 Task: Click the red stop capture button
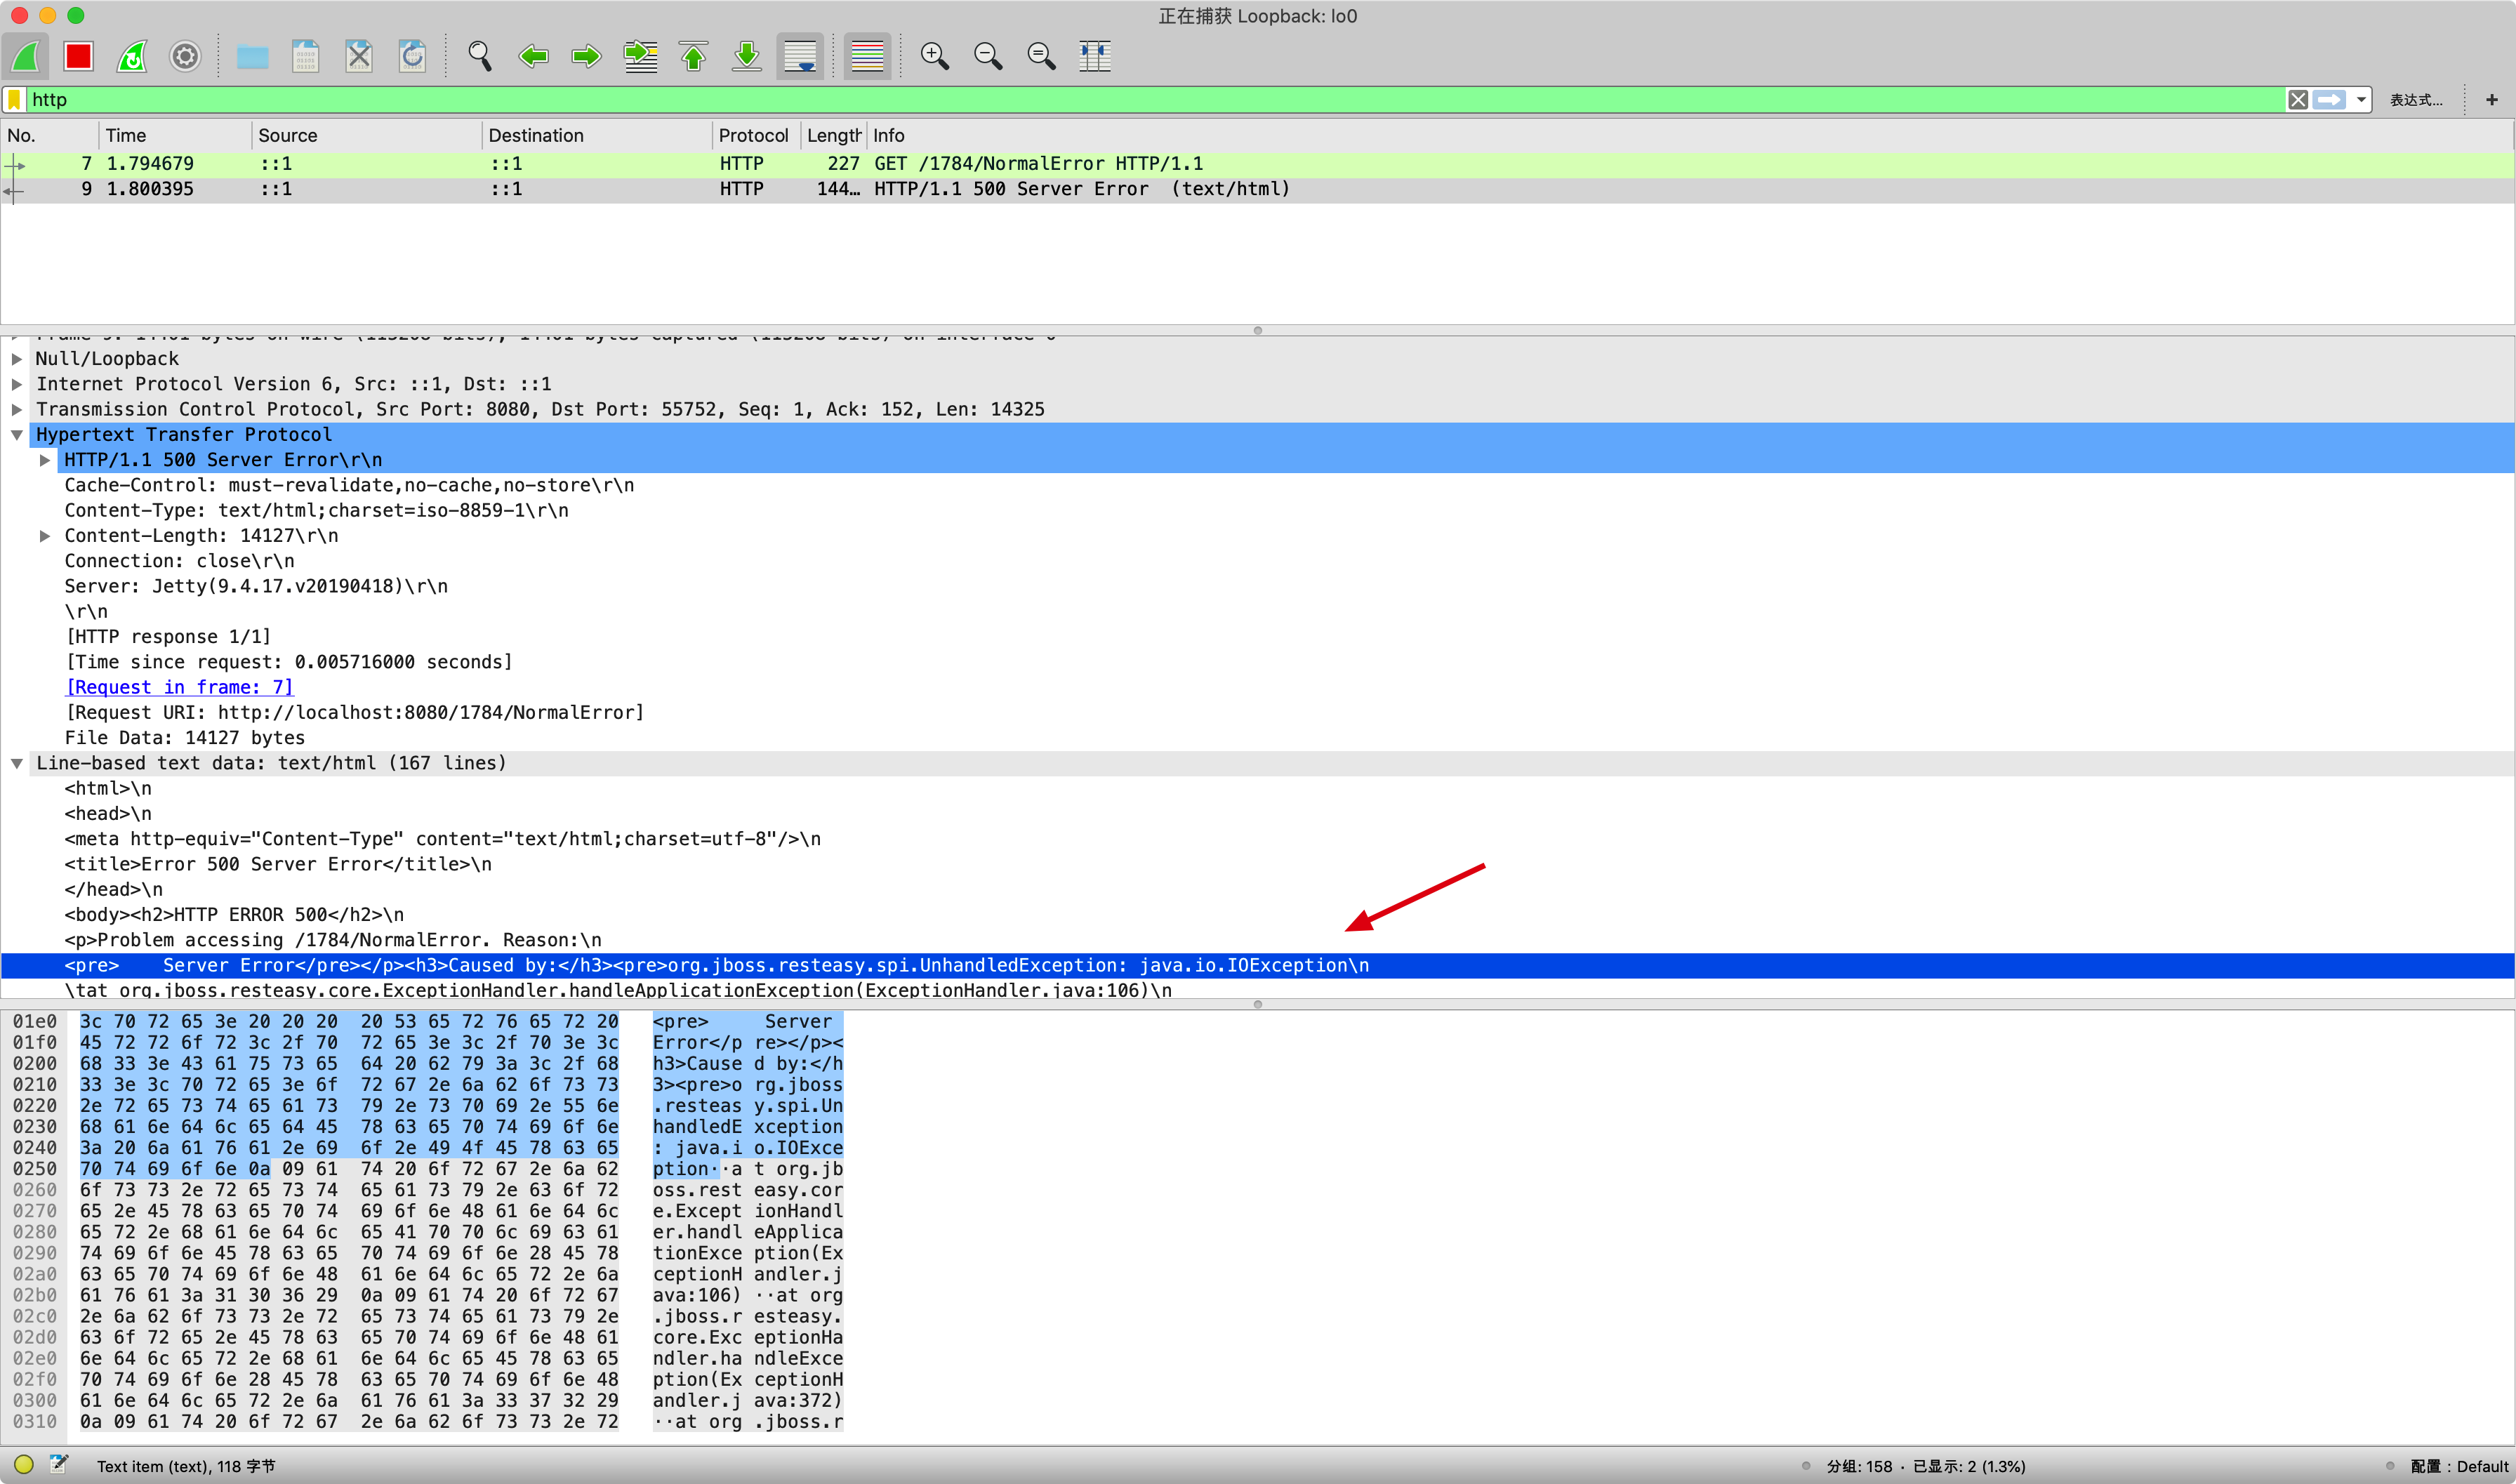pyautogui.click(x=78, y=56)
